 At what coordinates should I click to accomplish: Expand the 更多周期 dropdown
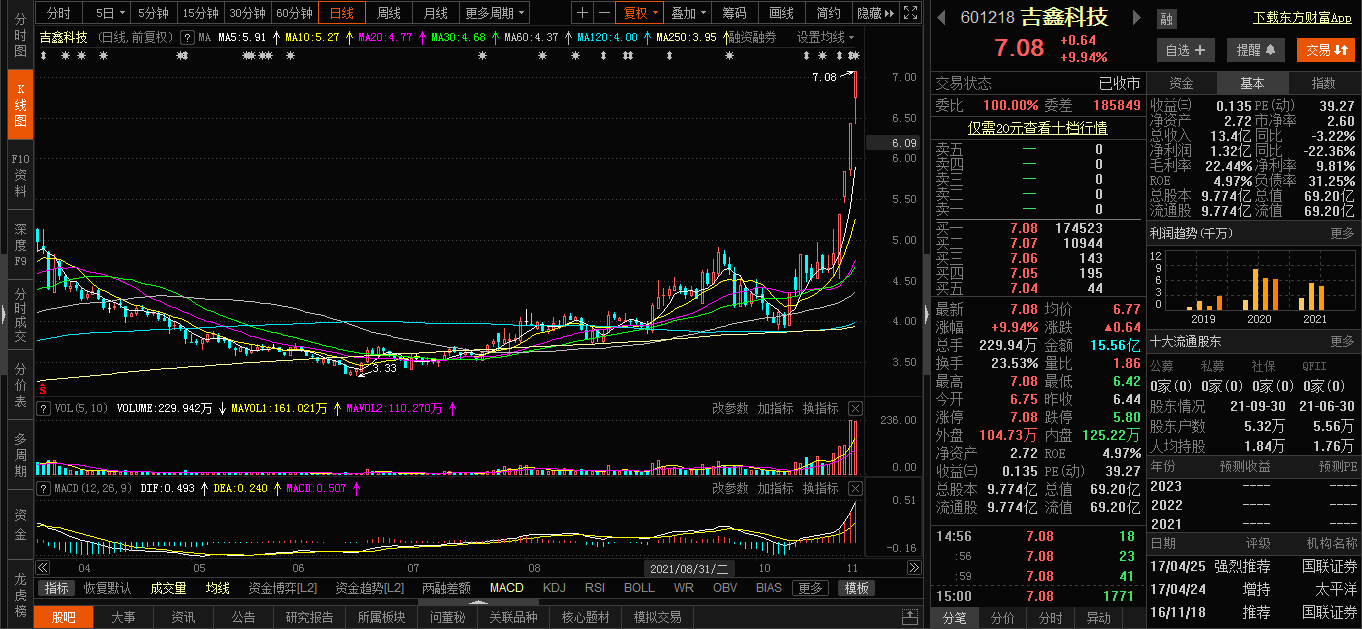pyautogui.click(x=495, y=13)
